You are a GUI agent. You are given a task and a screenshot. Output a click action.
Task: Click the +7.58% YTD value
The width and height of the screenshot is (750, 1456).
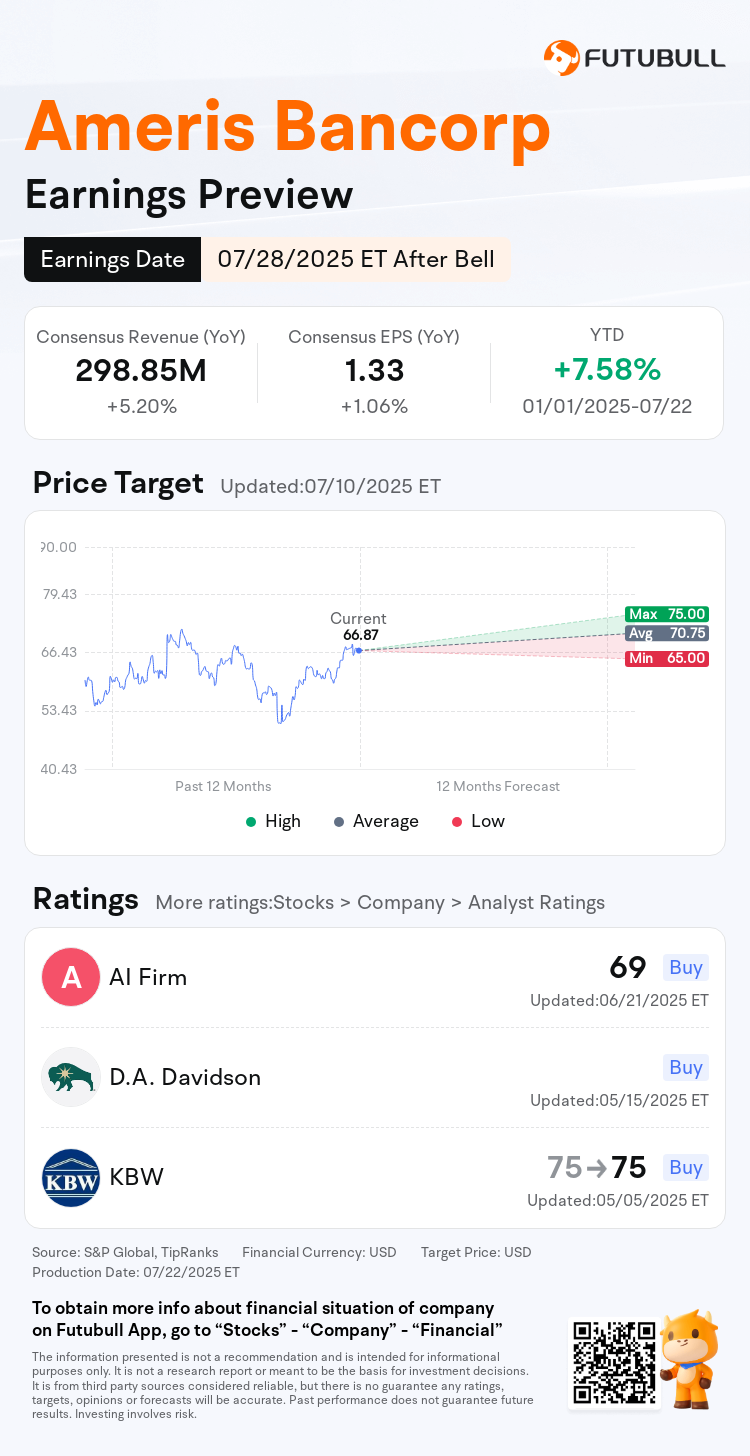607,370
